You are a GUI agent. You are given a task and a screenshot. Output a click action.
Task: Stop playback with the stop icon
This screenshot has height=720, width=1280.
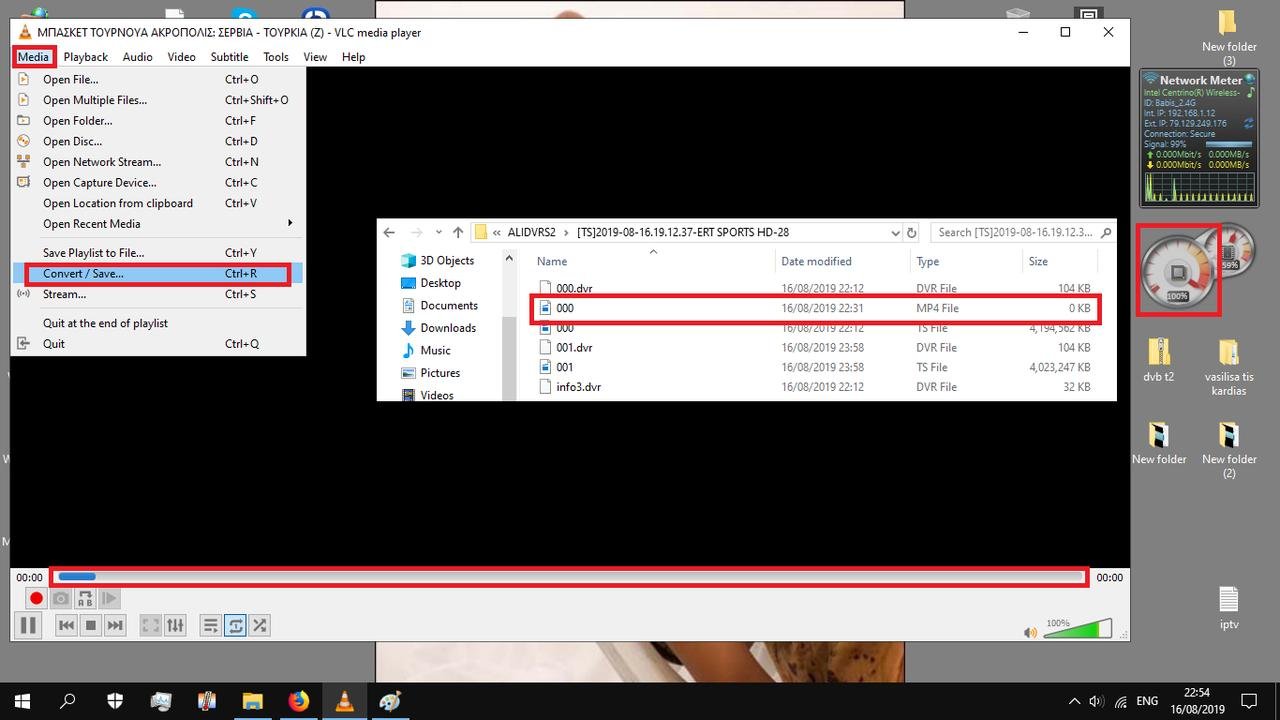(91, 625)
